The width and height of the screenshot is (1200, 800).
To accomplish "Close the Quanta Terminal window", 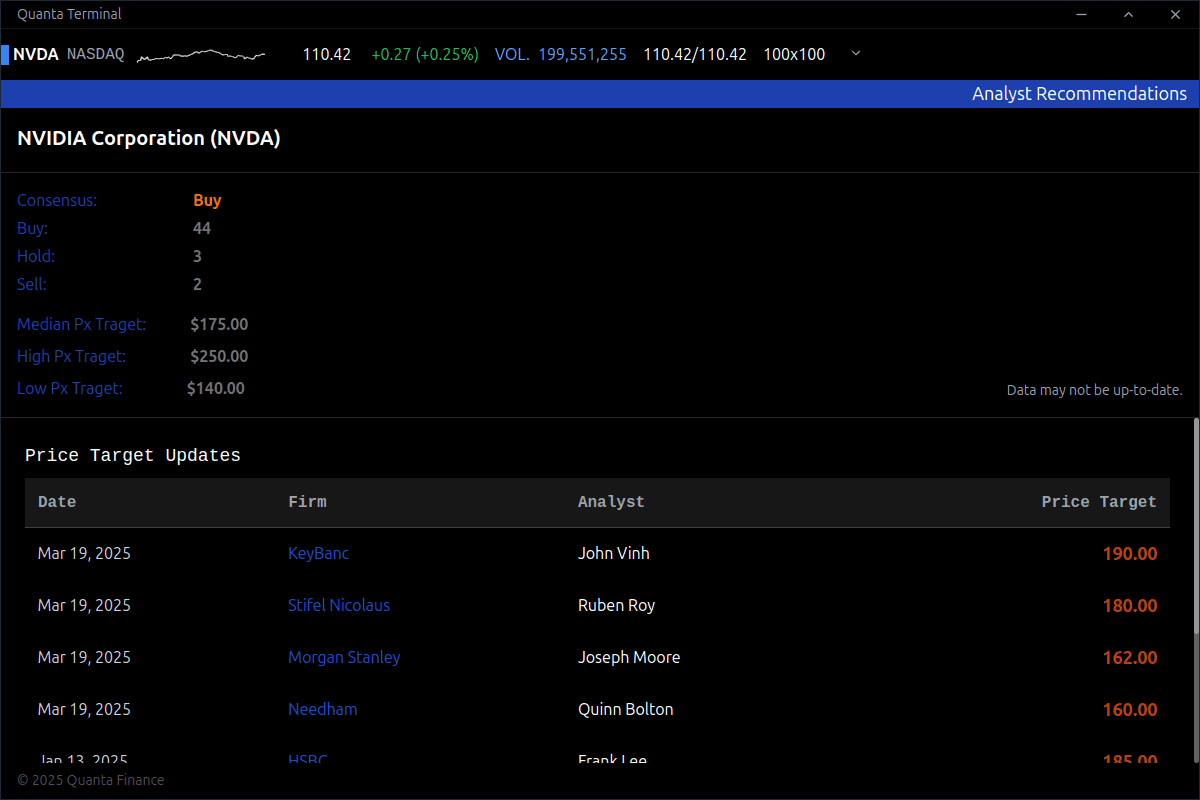I will 1176,14.
